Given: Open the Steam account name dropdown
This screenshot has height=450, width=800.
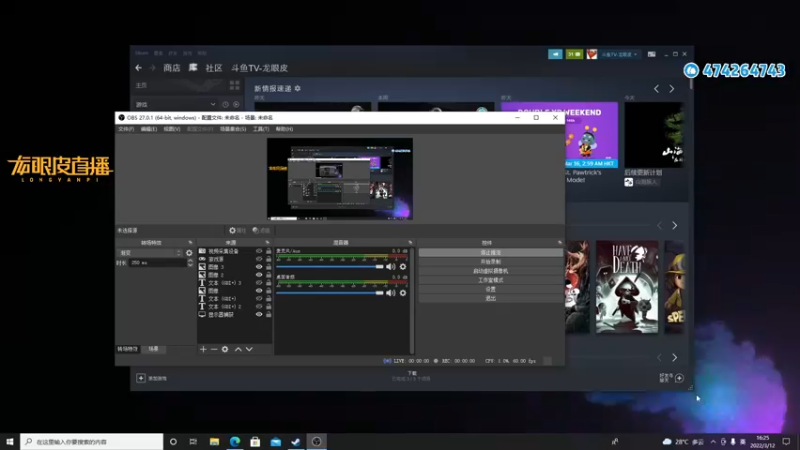Looking at the screenshot, I should pyautogui.click(x=619, y=54).
